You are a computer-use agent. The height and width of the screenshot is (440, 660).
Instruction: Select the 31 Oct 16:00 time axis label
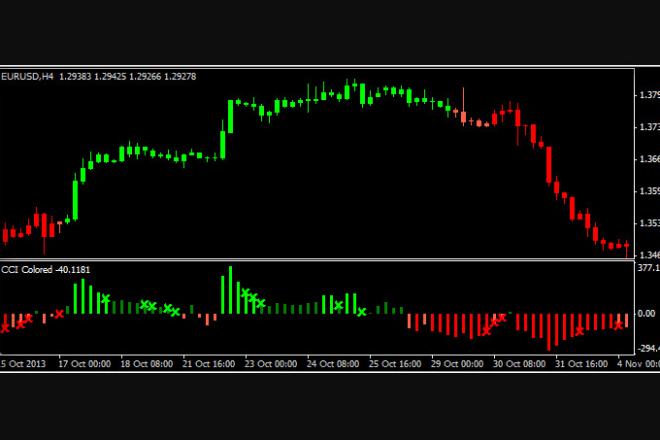click(581, 364)
